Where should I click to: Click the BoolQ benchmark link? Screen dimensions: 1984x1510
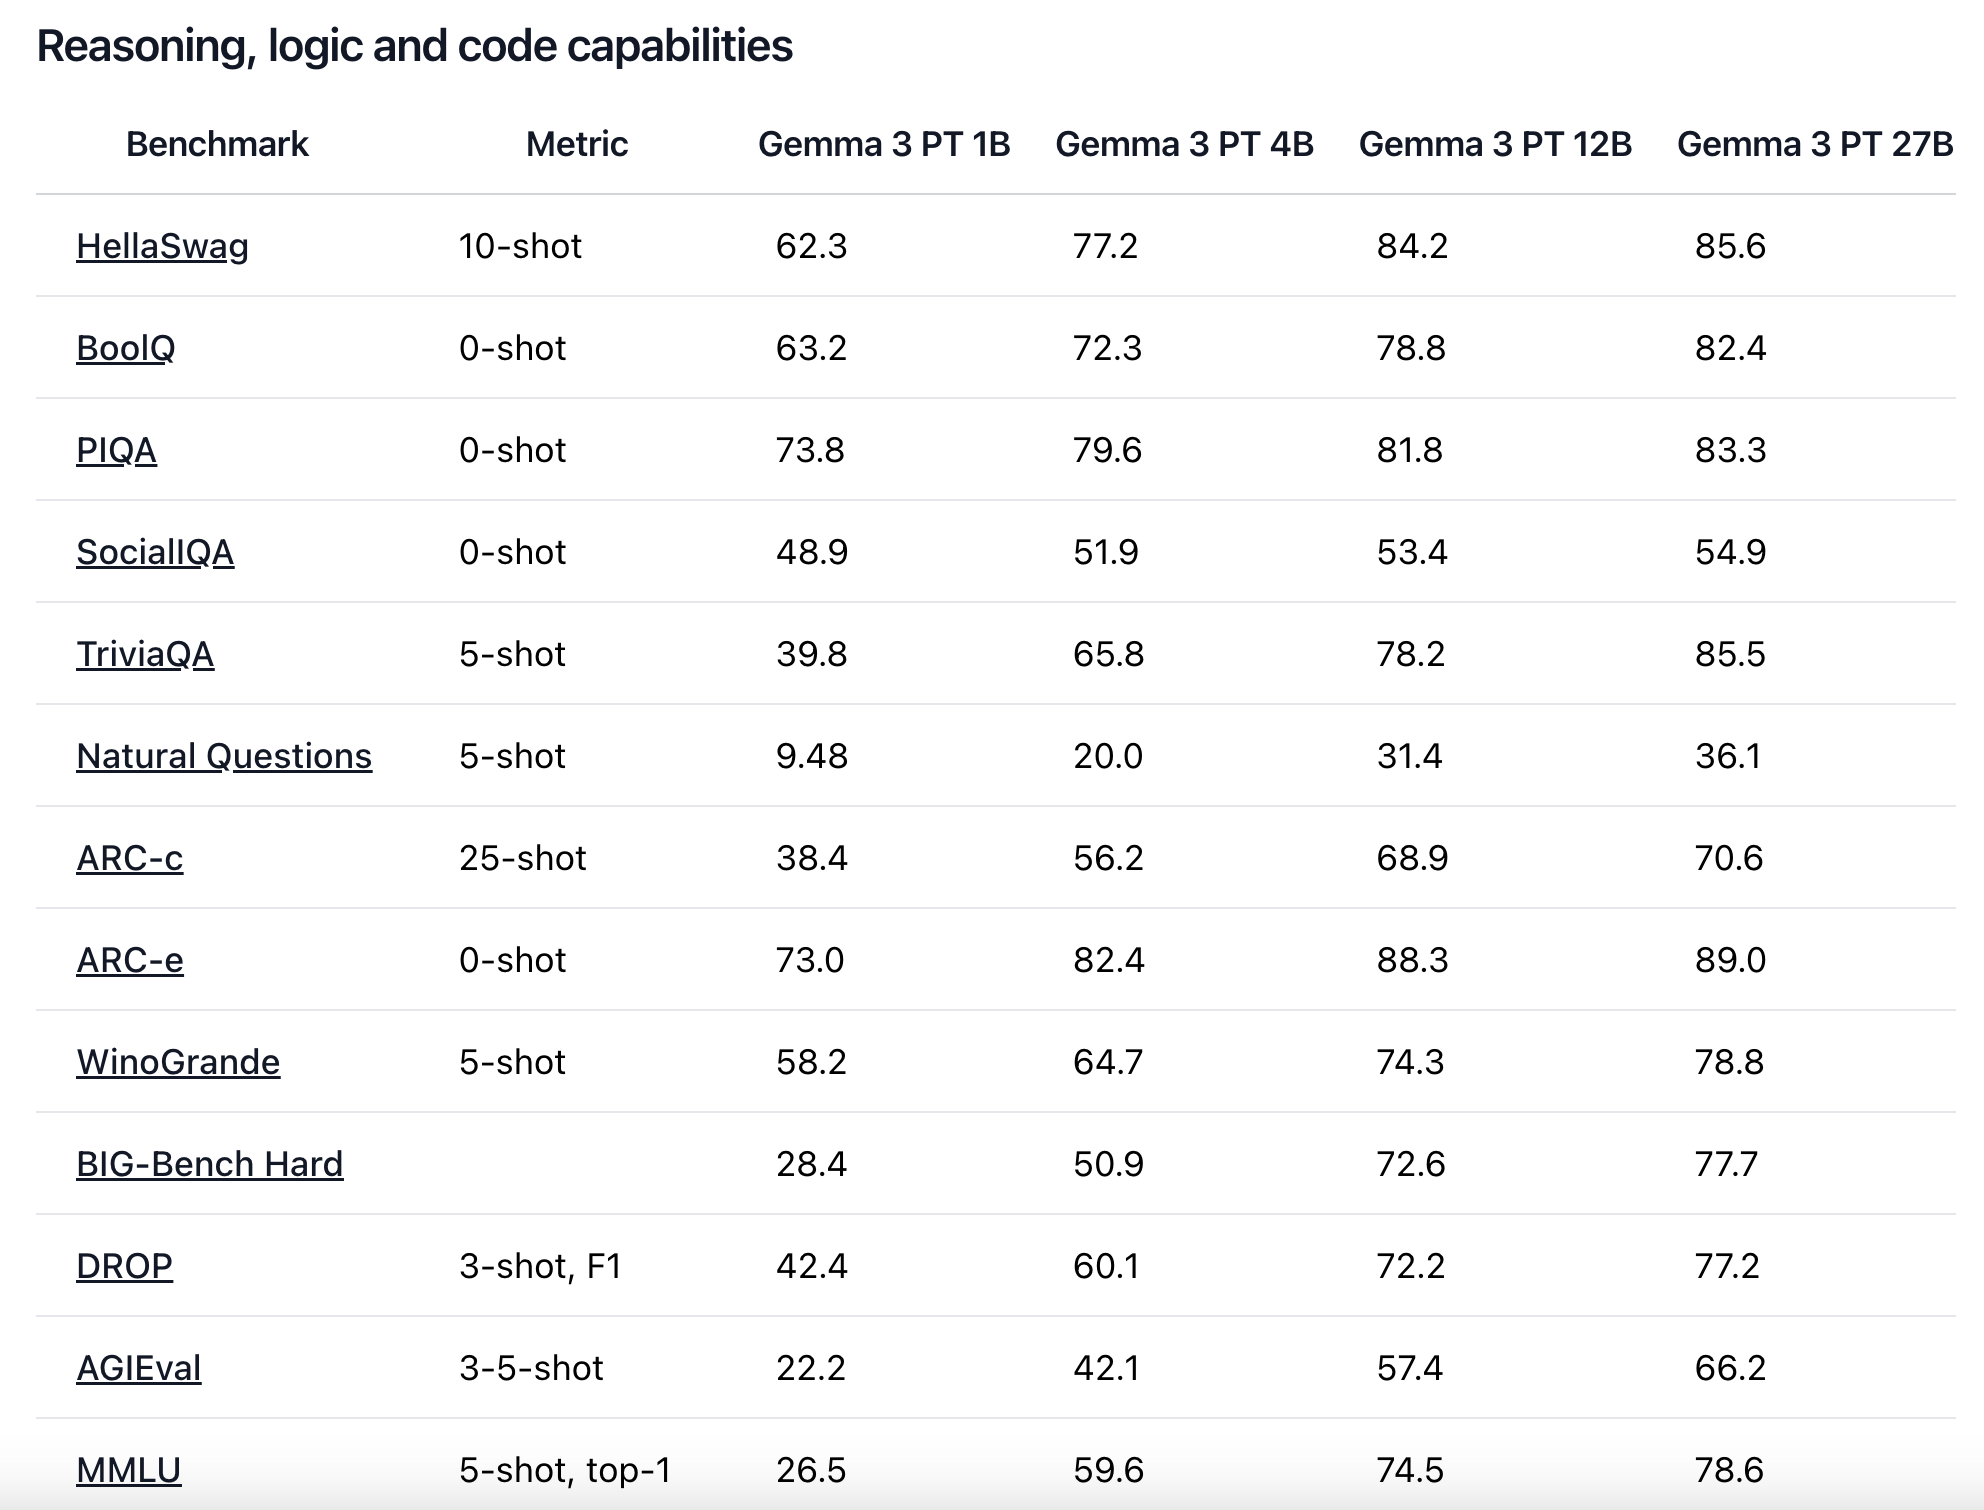click(x=125, y=348)
